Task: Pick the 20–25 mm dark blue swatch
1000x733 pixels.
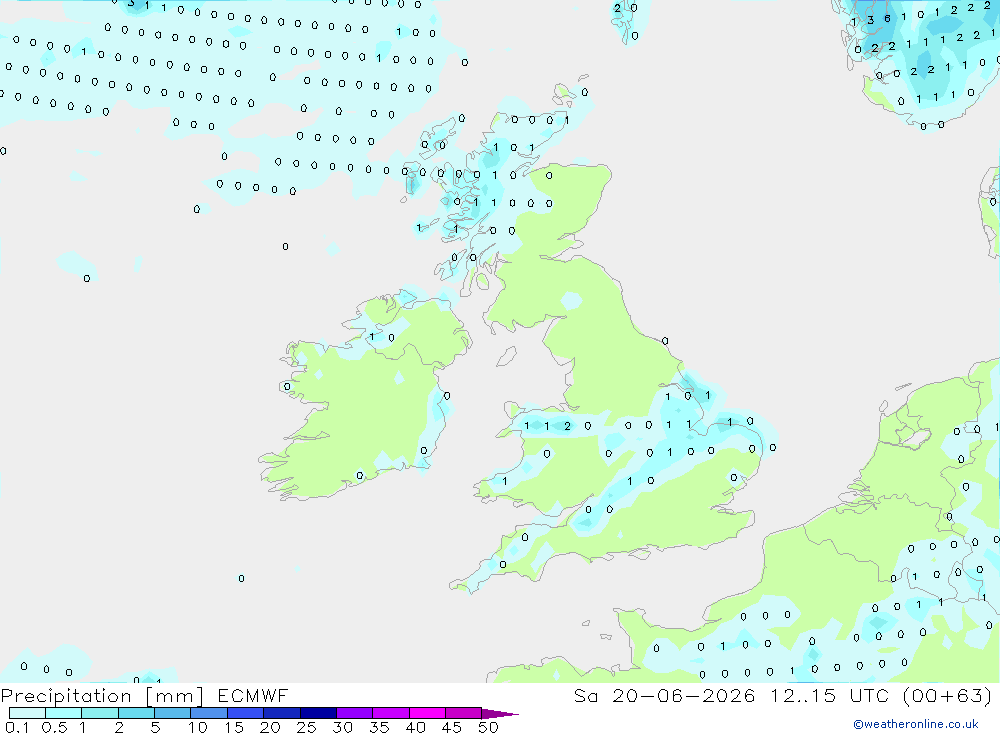Action: pyautogui.click(x=282, y=713)
